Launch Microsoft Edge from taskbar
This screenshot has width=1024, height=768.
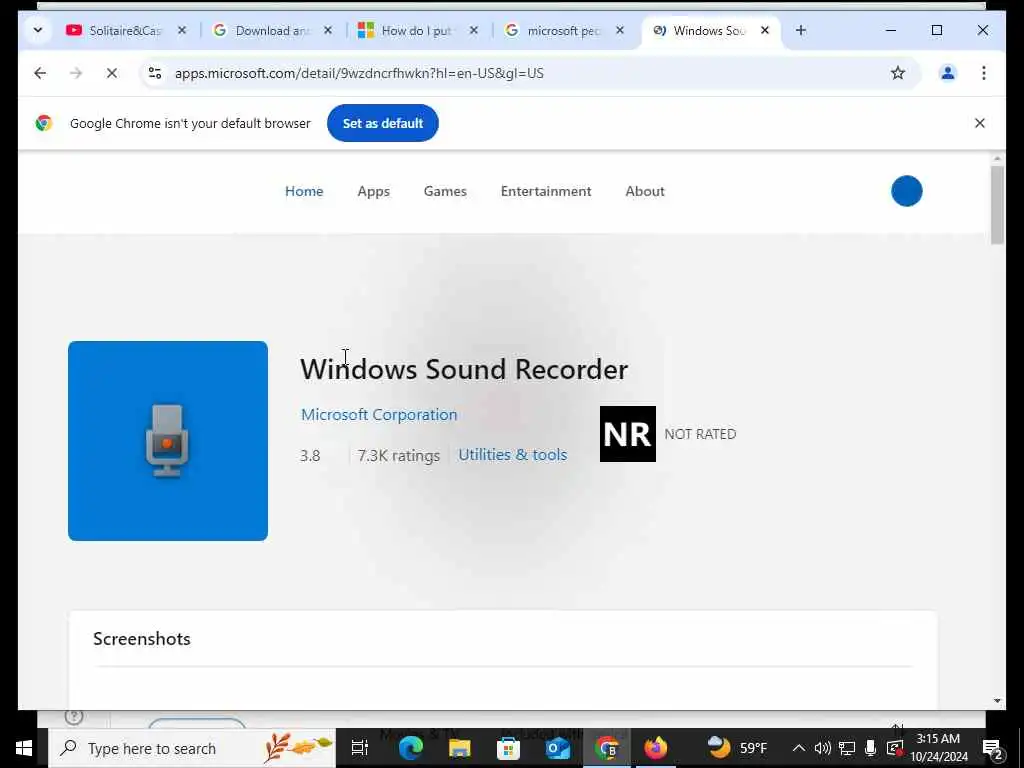(410, 748)
